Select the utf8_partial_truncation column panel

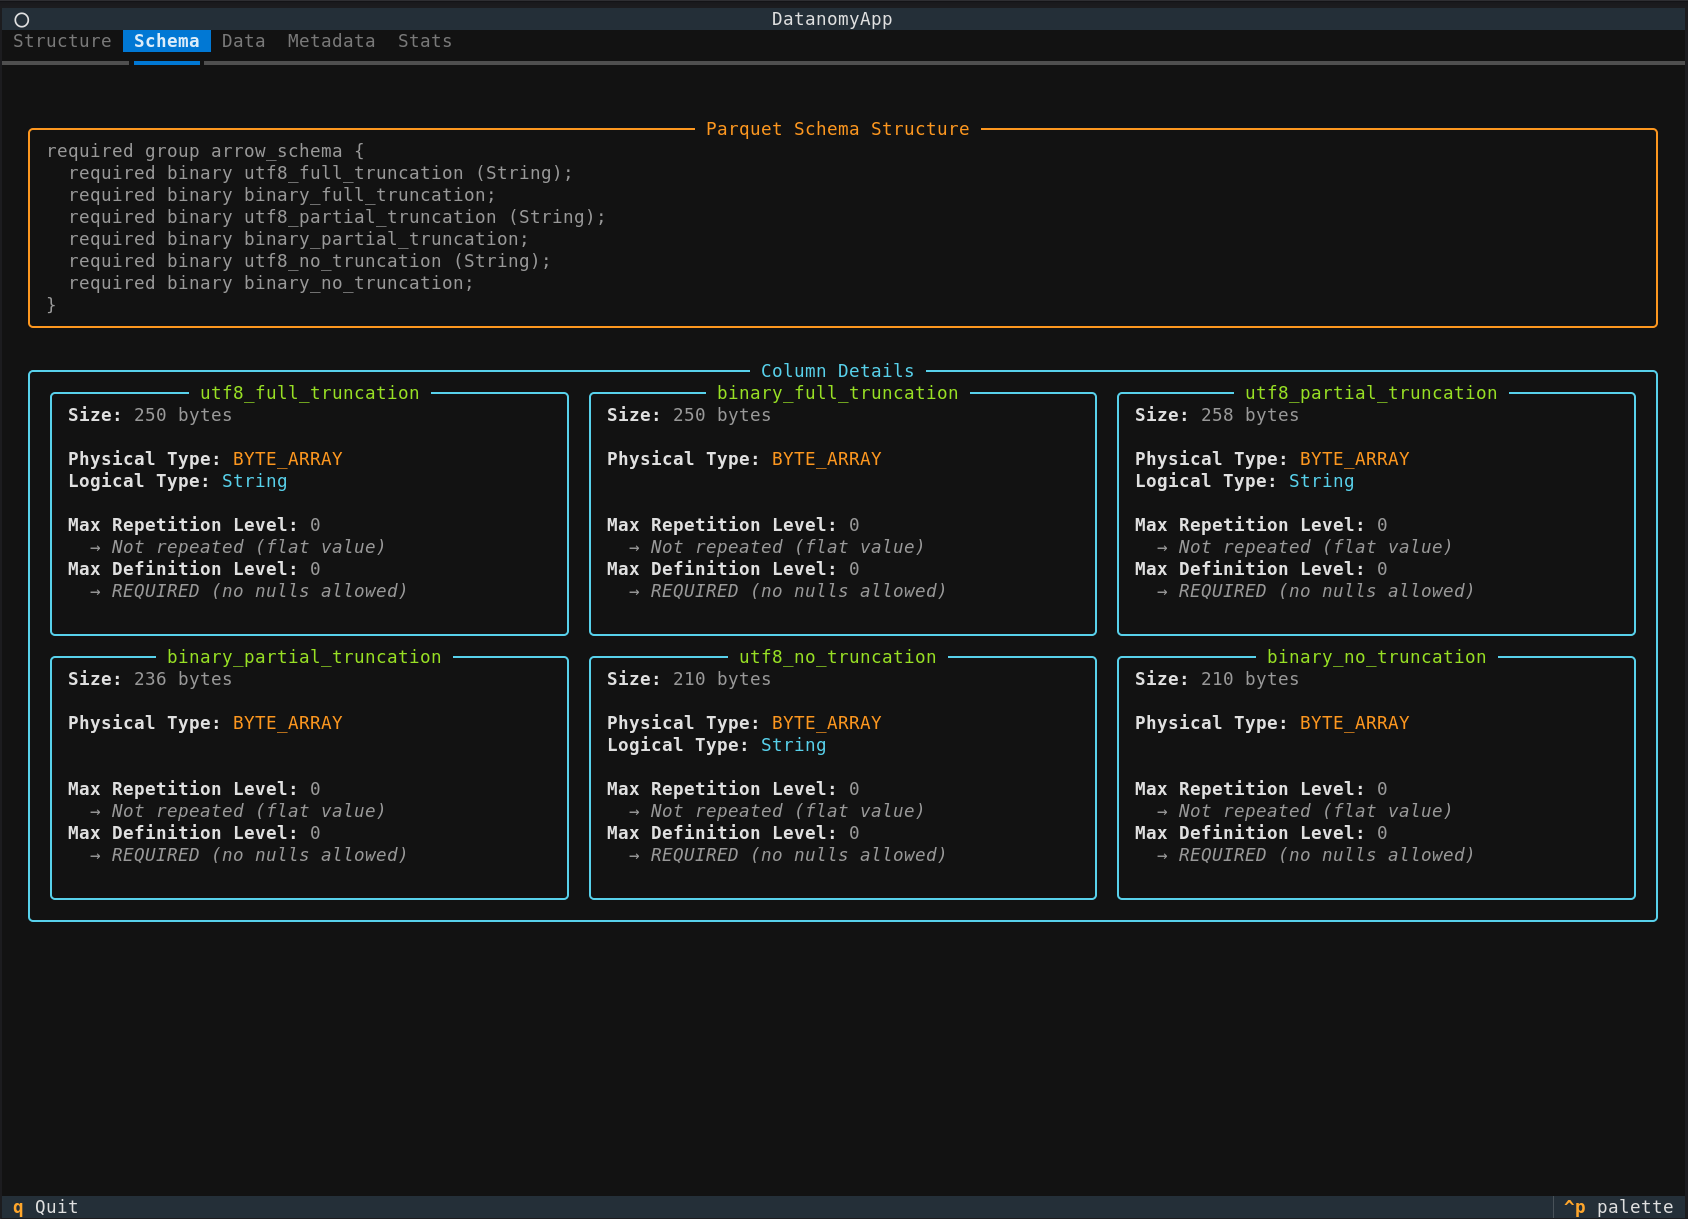click(x=1371, y=393)
